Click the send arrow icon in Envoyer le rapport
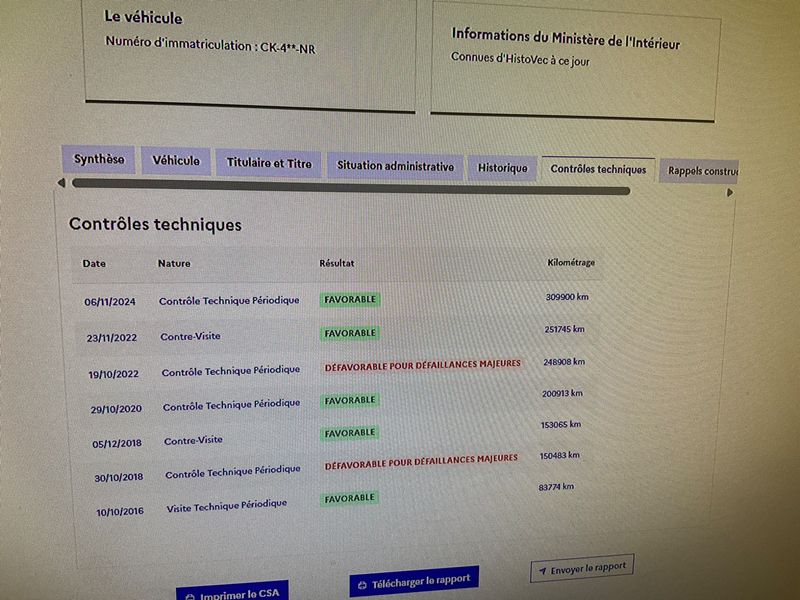This screenshot has width=800, height=600. coord(542,571)
